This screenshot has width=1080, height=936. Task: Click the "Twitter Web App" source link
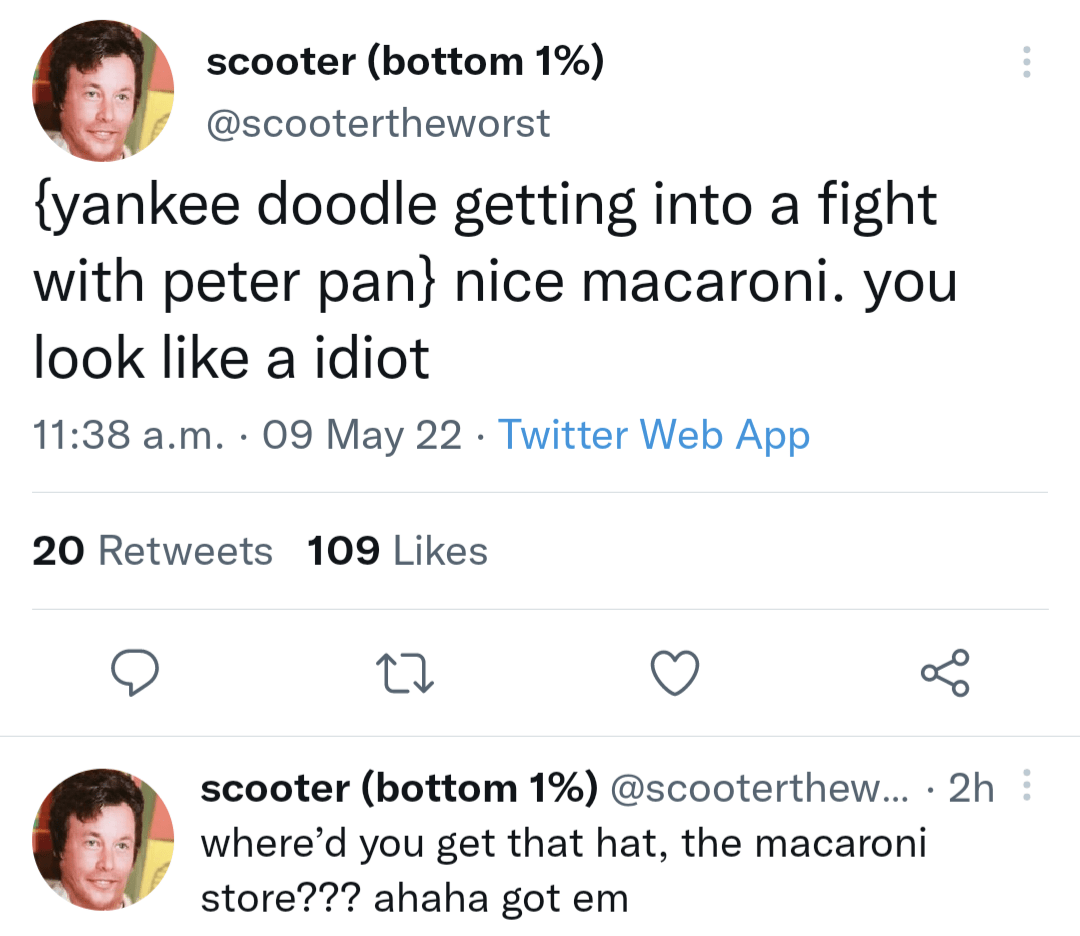click(x=653, y=435)
